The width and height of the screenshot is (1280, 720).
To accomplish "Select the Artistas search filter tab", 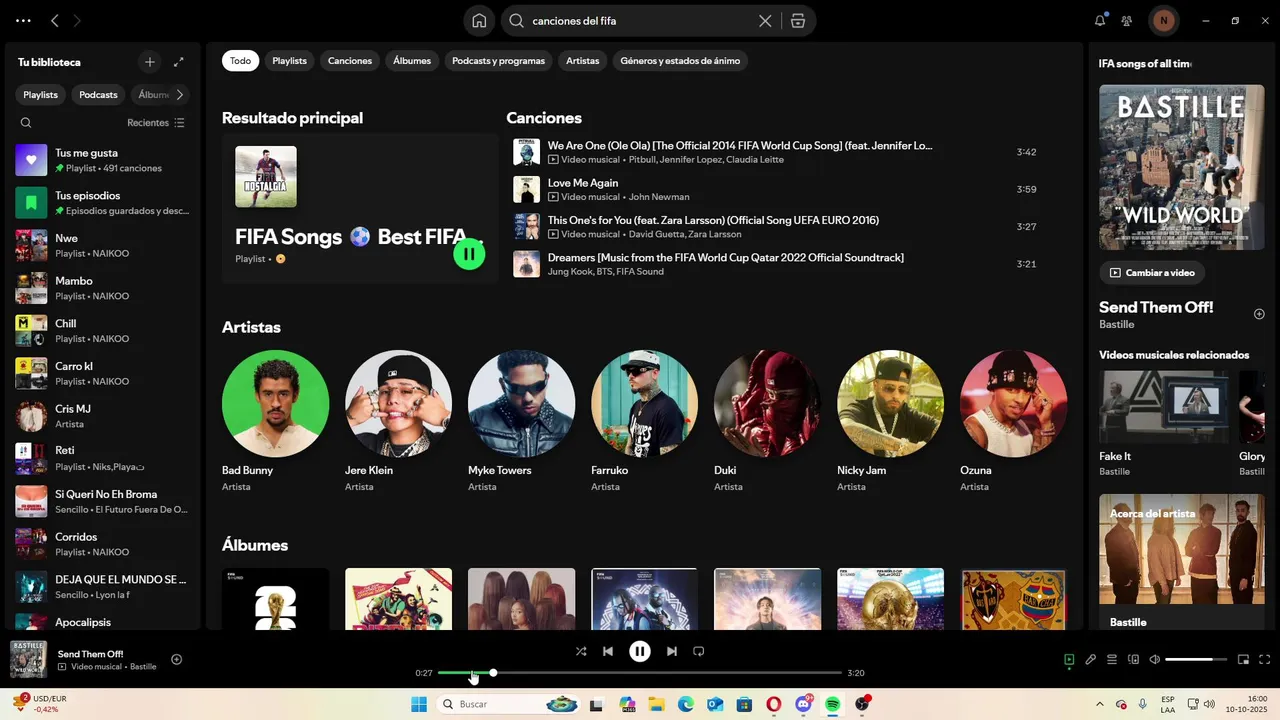I will pyautogui.click(x=582, y=61).
